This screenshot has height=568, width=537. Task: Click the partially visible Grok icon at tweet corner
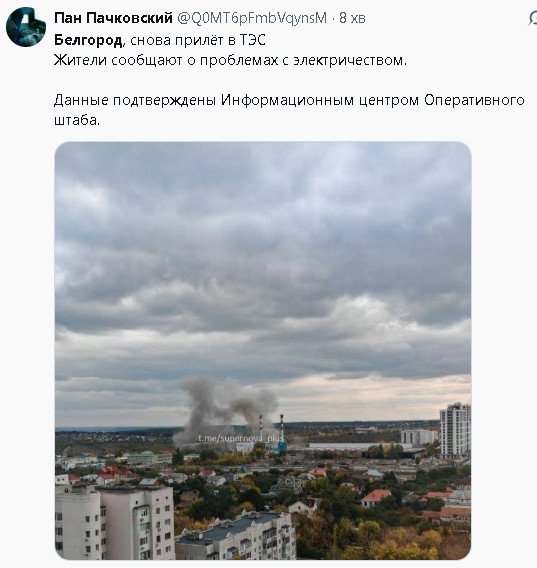(533, 18)
